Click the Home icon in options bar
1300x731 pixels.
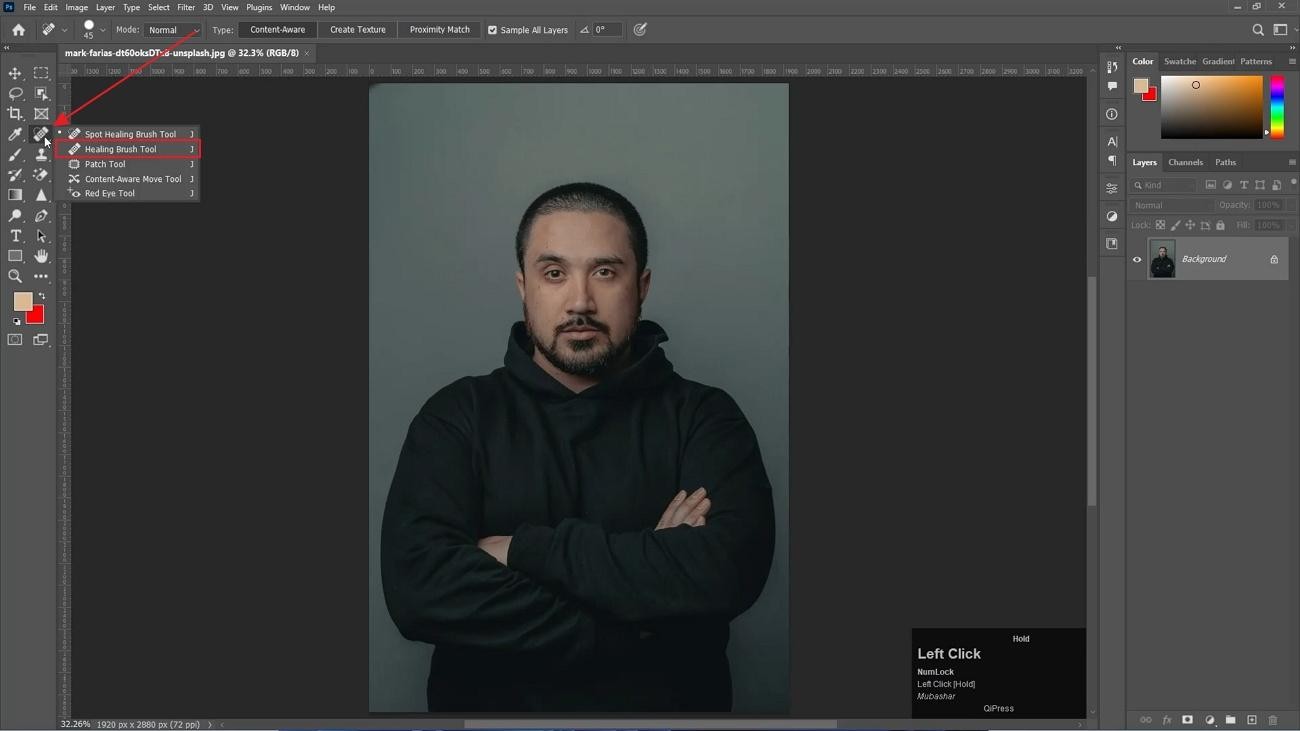(18, 30)
